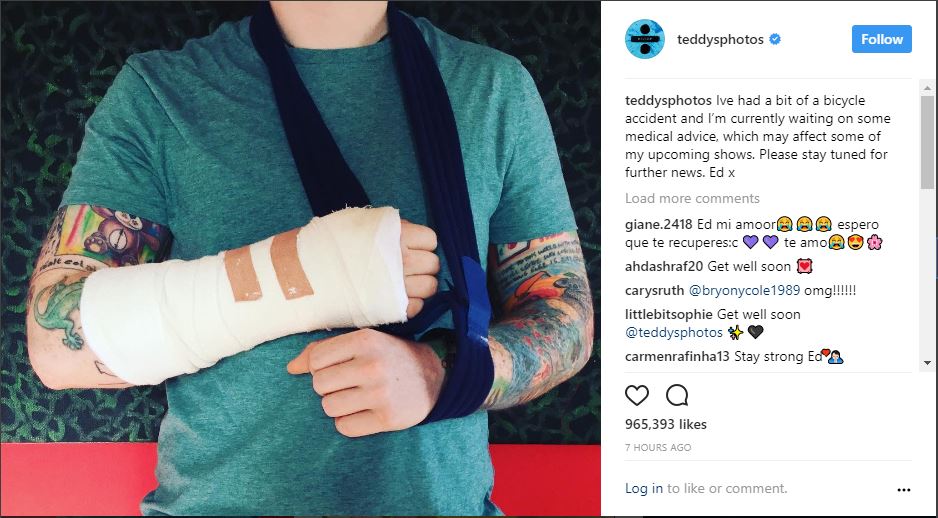Click the heart like icon
This screenshot has height=518, width=938.
(x=636, y=395)
